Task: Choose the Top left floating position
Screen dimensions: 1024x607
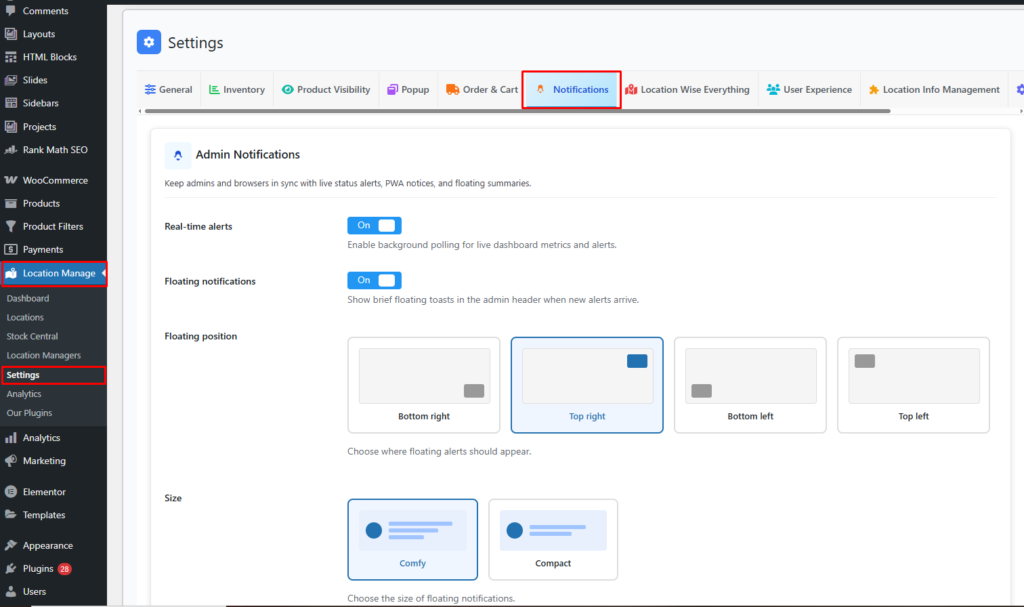Action: (913, 385)
